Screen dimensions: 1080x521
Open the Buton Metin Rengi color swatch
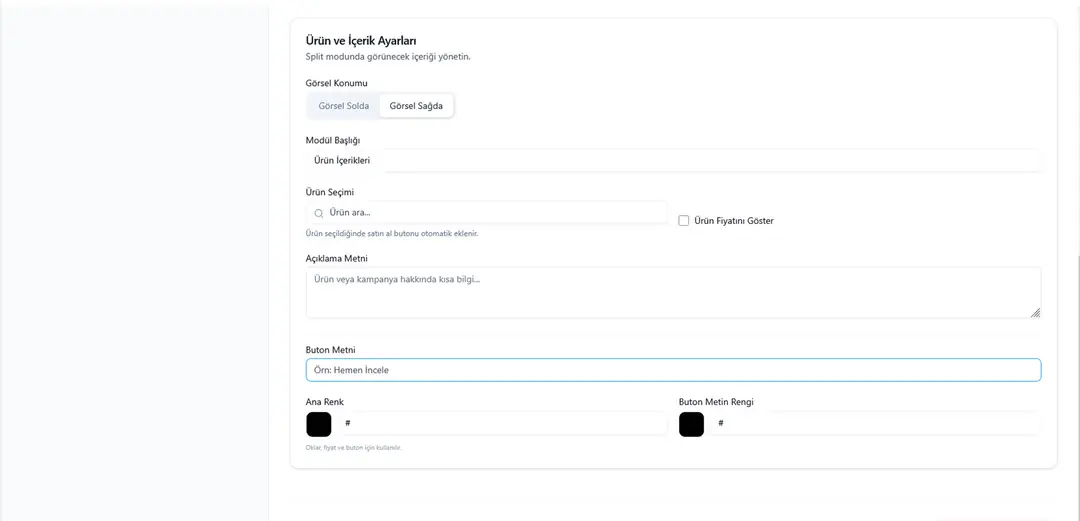click(691, 424)
